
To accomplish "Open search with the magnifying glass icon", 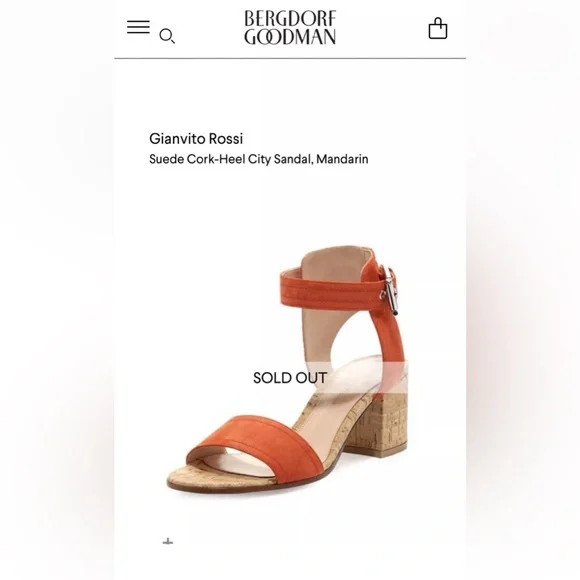I will coord(167,36).
